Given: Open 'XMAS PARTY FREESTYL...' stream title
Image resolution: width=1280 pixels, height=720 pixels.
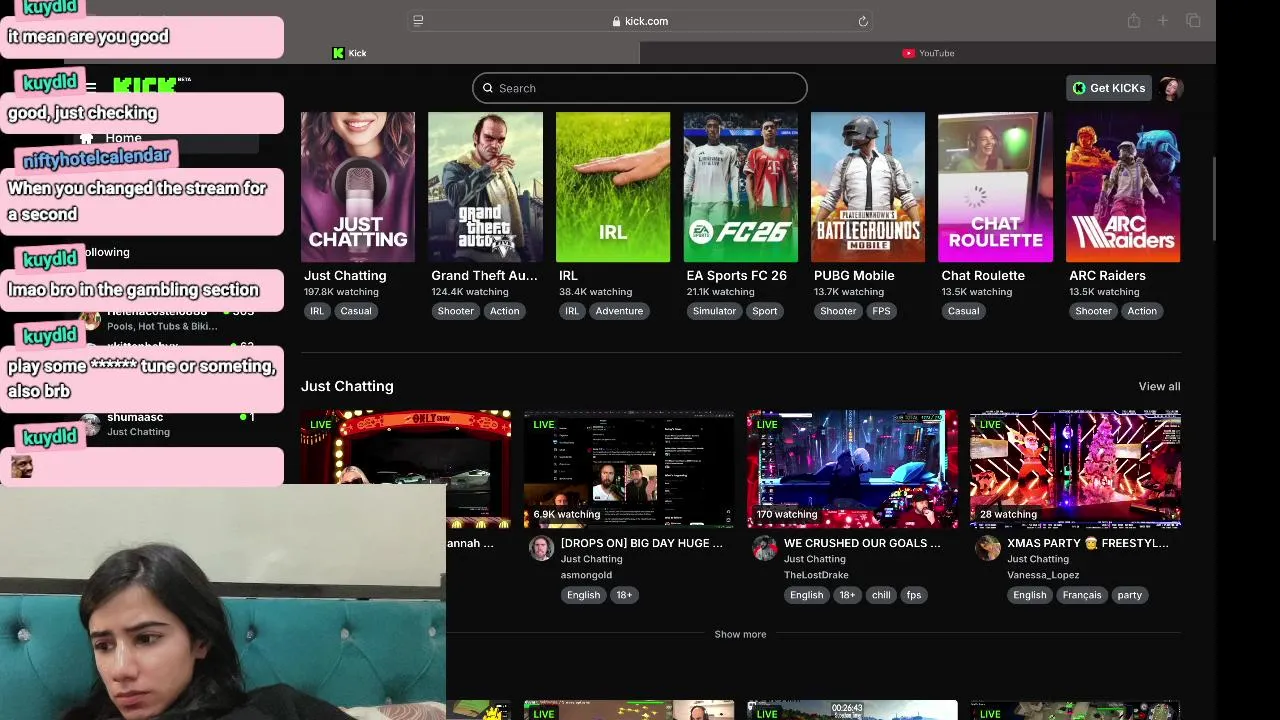Looking at the screenshot, I should pyautogui.click(x=1088, y=543).
